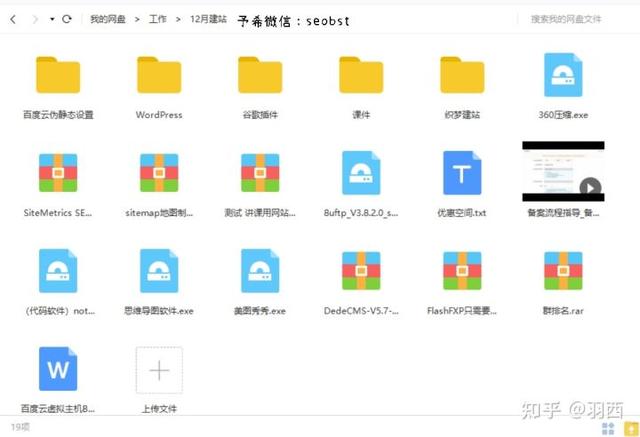The image size is (640, 437).
Task: Click the 上传文件 plus tile
Action: (x=159, y=370)
